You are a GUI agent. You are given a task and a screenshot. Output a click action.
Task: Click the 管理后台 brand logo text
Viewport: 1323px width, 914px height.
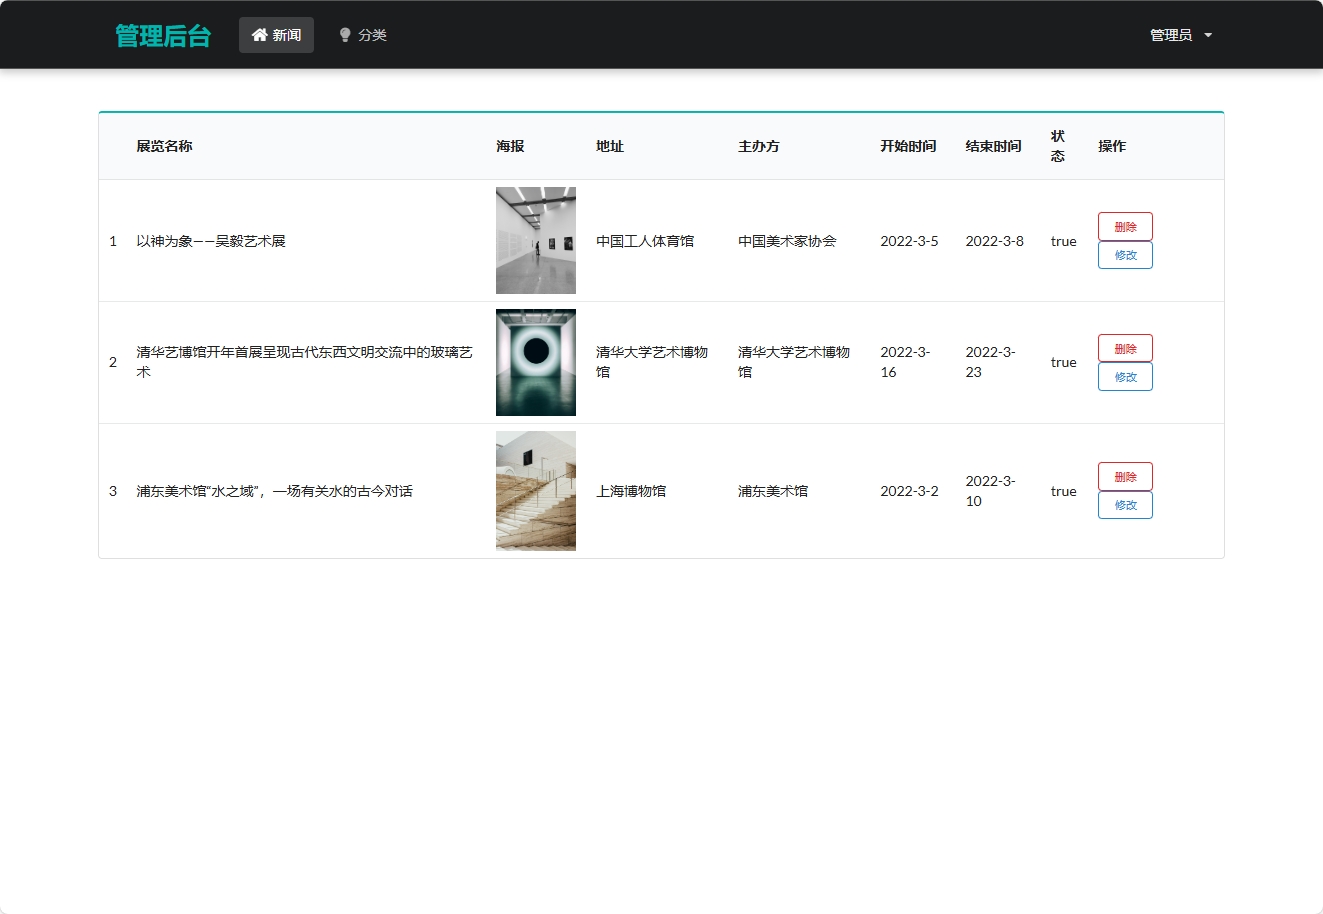pyautogui.click(x=163, y=34)
